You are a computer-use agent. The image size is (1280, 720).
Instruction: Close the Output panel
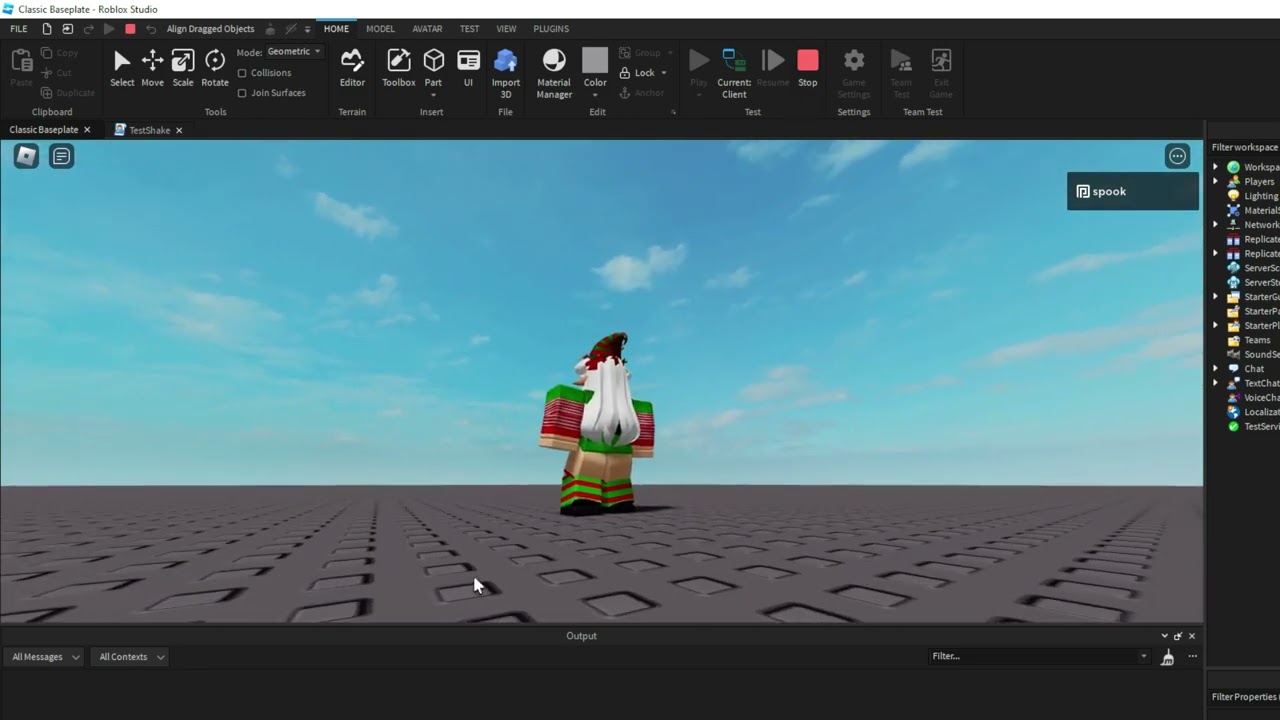pyautogui.click(x=1192, y=636)
